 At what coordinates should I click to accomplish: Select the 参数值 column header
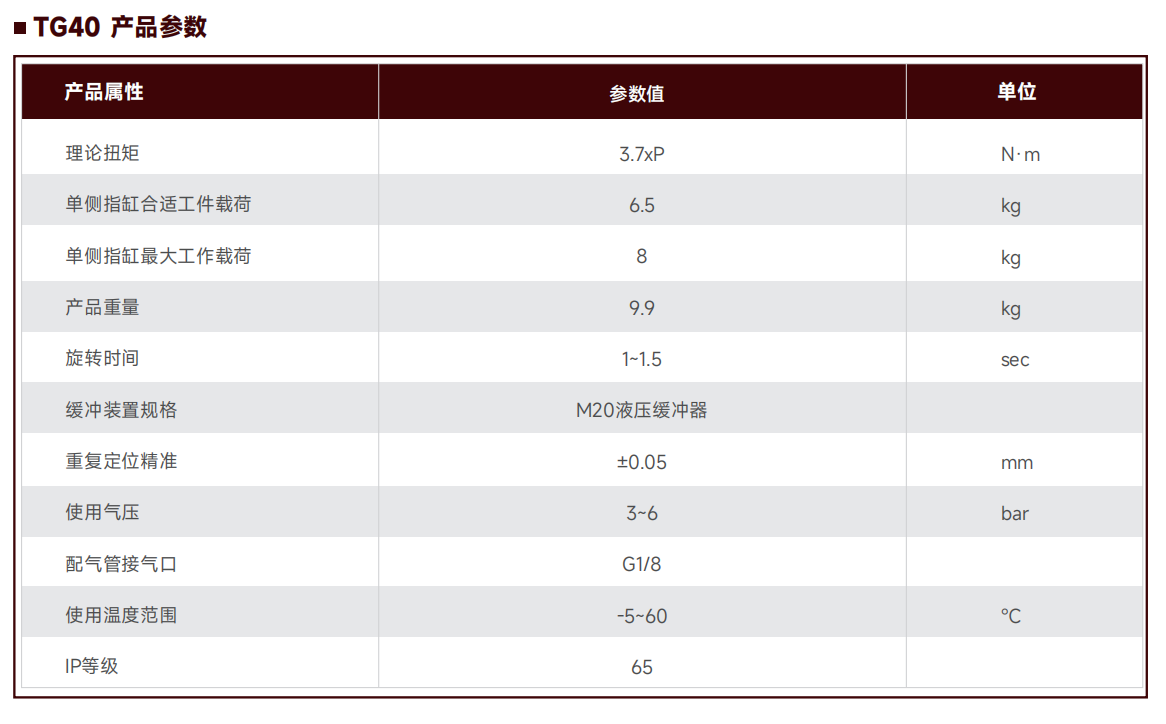(x=637, y=94)
